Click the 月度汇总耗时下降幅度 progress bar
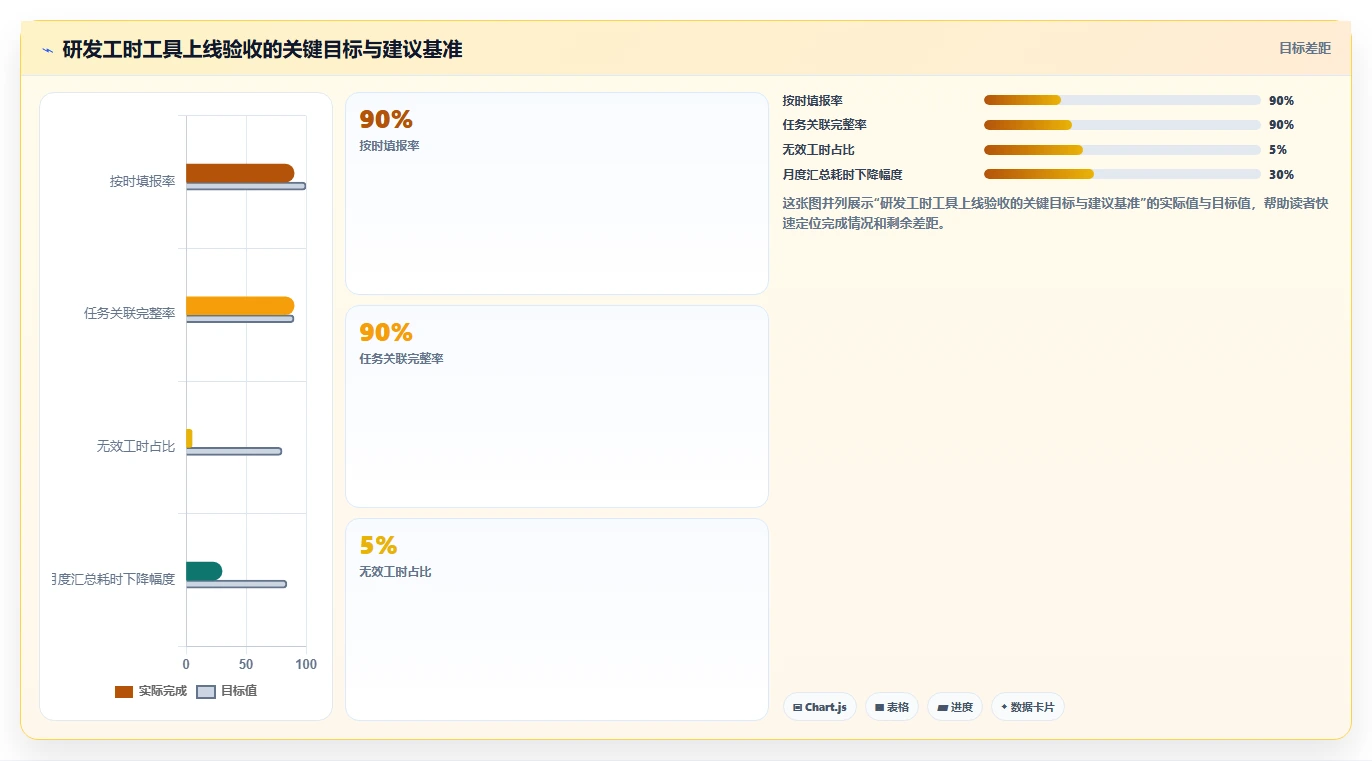This screenshot has width=1372, height=761. pos(1122,174)
